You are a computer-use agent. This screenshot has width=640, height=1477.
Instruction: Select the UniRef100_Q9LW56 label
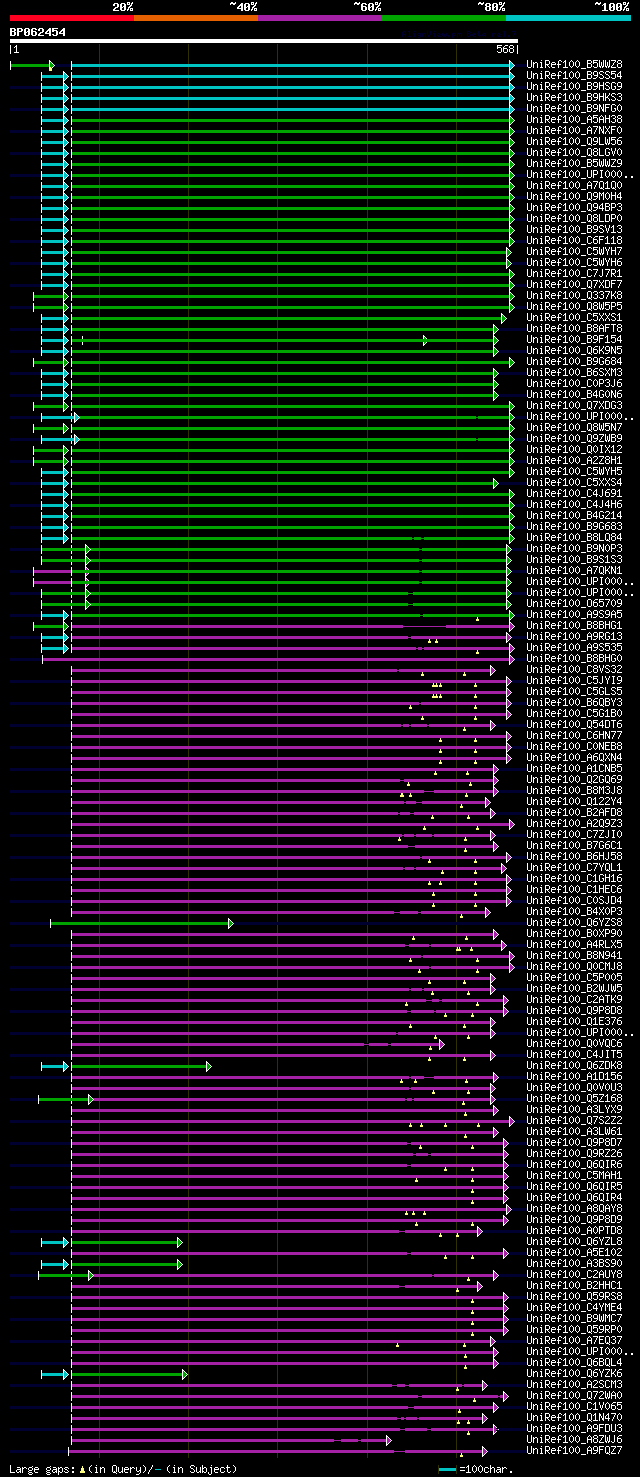coord(574,141)
